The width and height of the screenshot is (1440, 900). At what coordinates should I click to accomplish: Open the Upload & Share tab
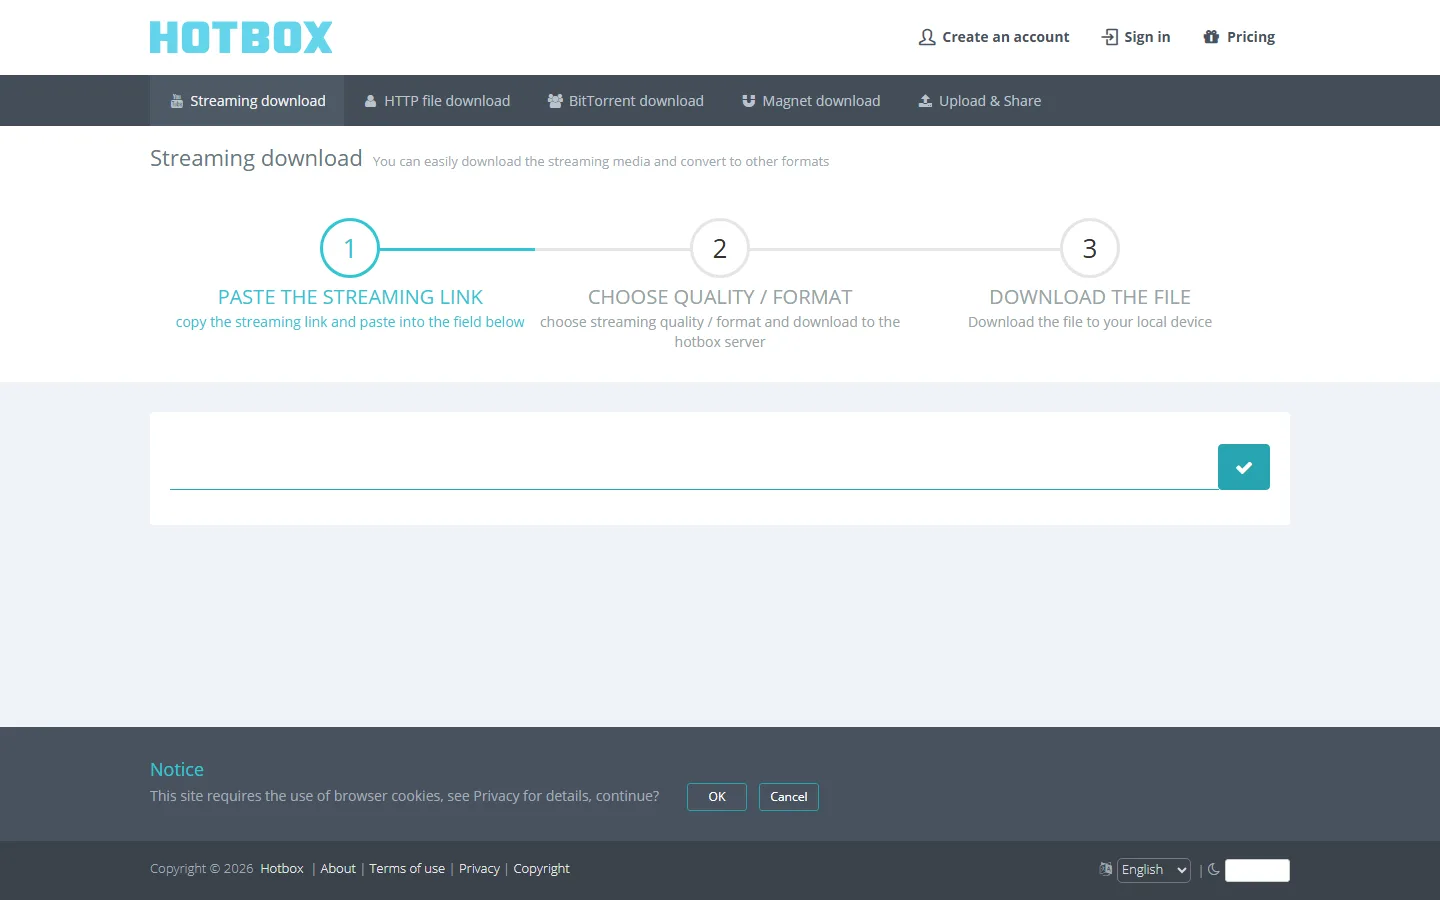tap(980, 101)
